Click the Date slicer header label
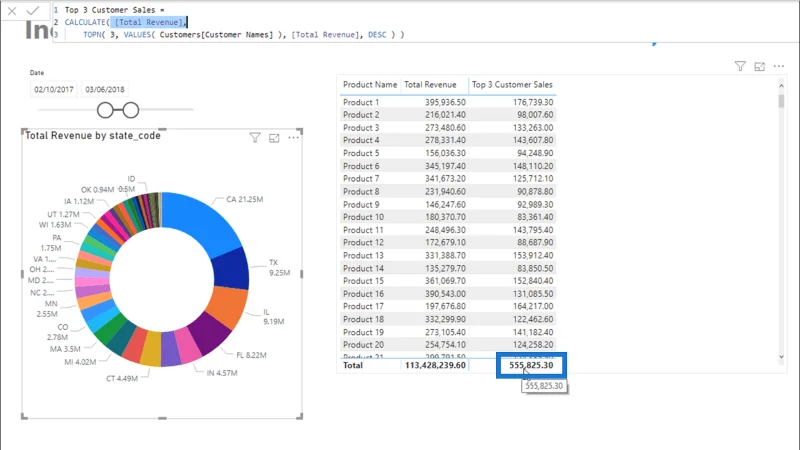This screenshot has height=450, width=800. click(x=37, y=73)
